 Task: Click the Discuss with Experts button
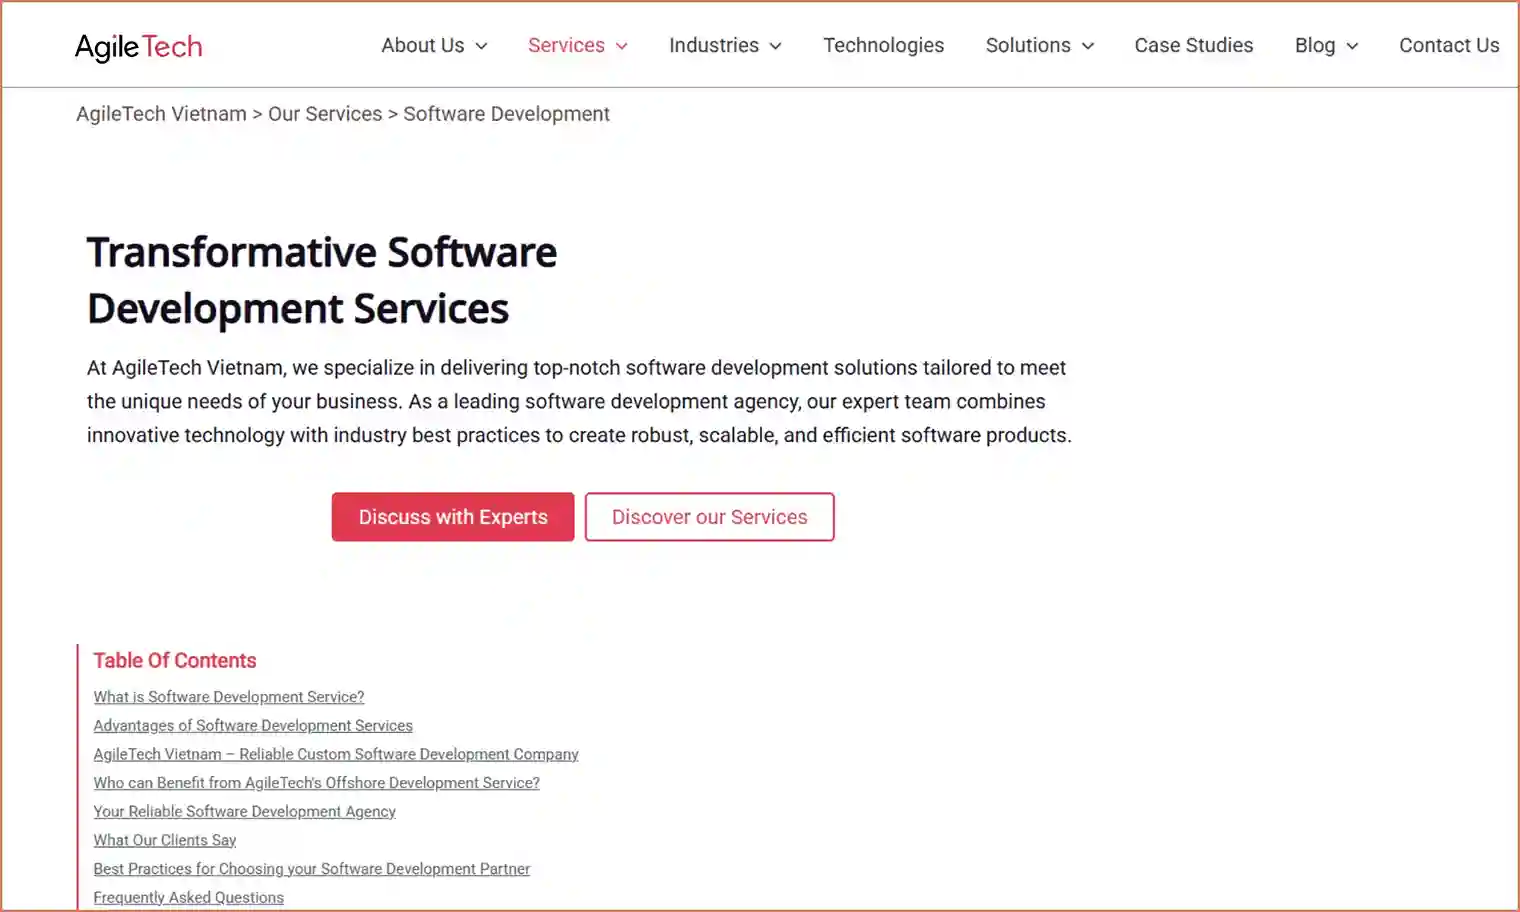453,517
